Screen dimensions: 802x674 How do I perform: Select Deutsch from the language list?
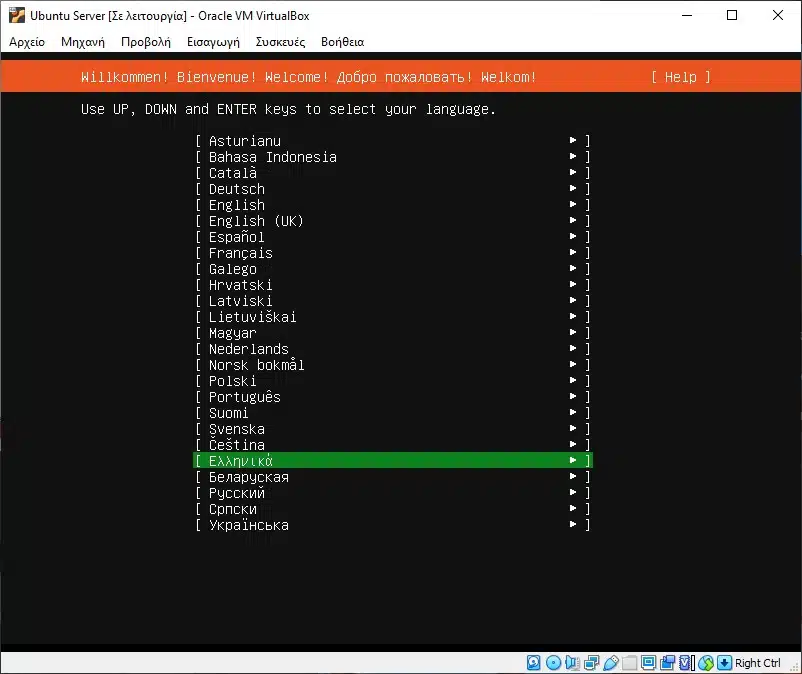tap(393, 189)
